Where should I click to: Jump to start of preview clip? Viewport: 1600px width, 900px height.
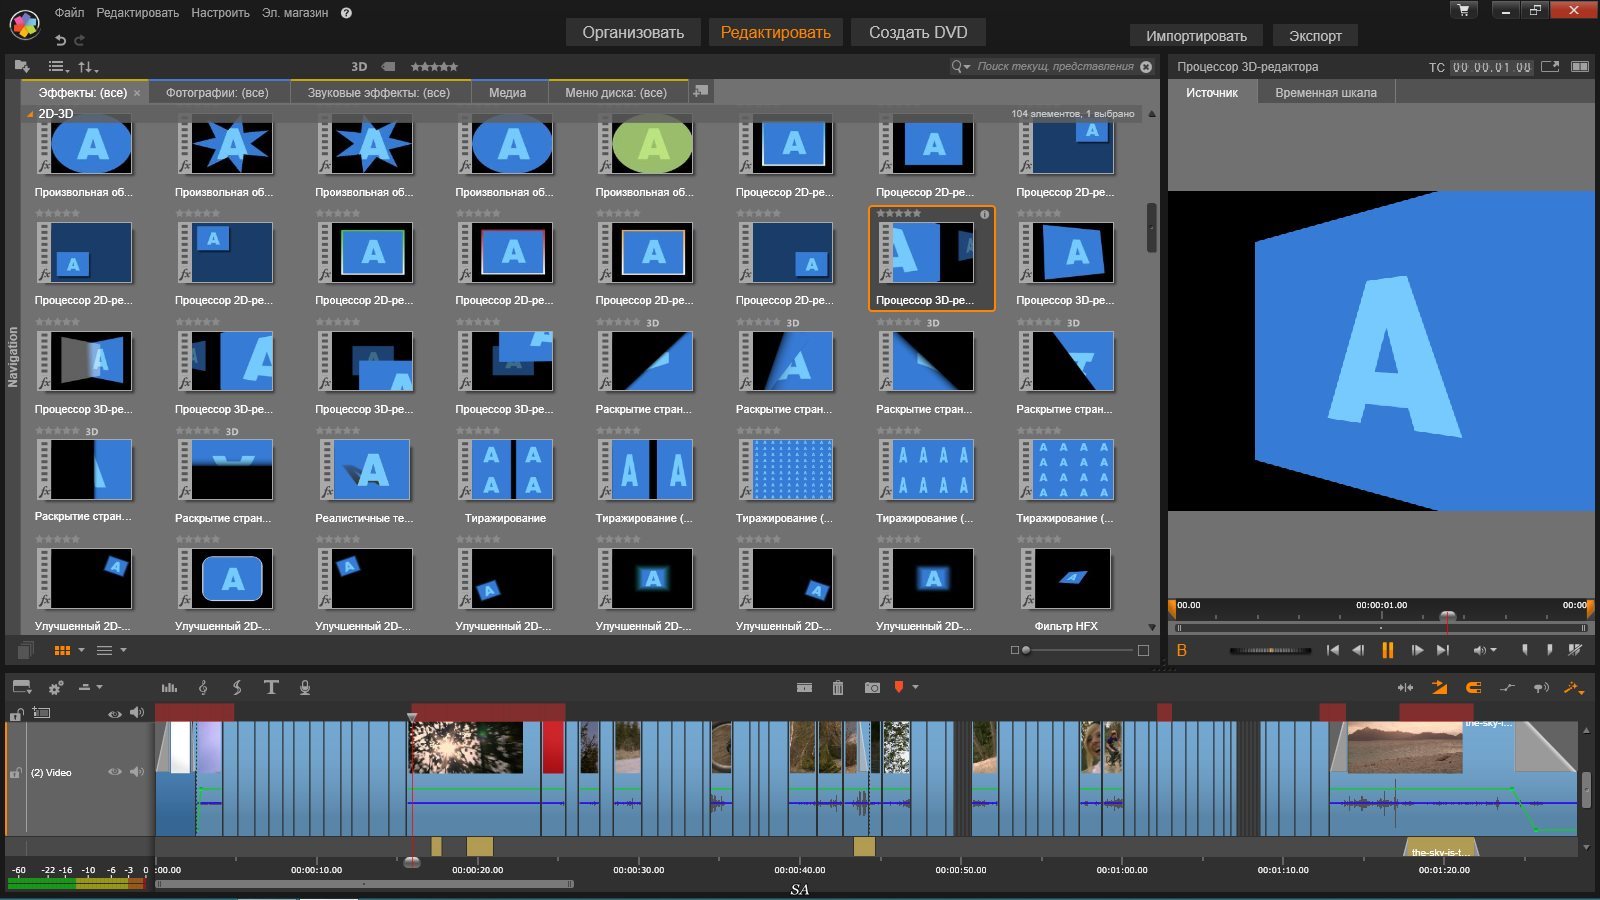pyautogui.click(x=1332, y=650)
